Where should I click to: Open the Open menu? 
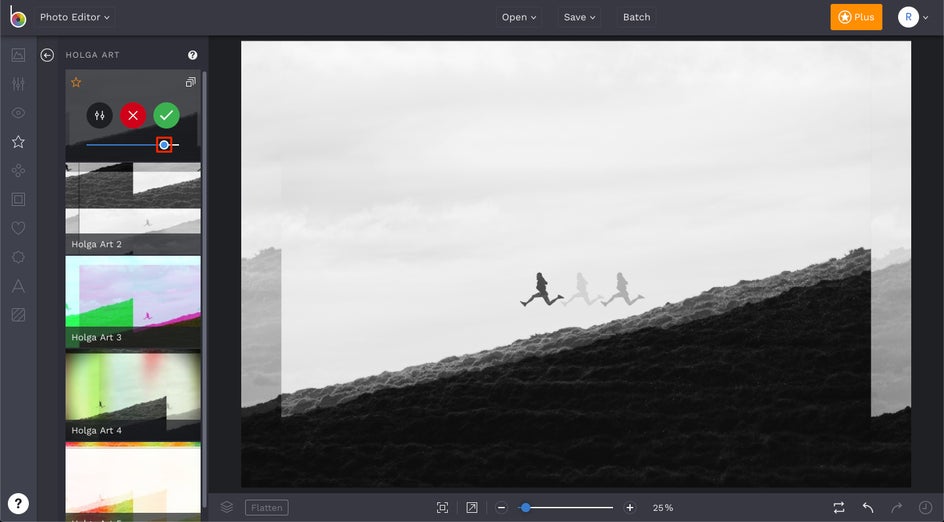518,17
